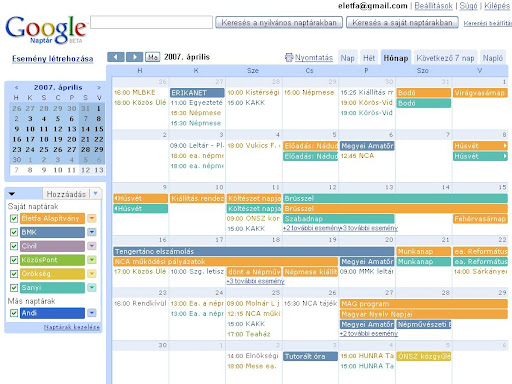Click into the calendar search input field

click(x=151, y=22)
